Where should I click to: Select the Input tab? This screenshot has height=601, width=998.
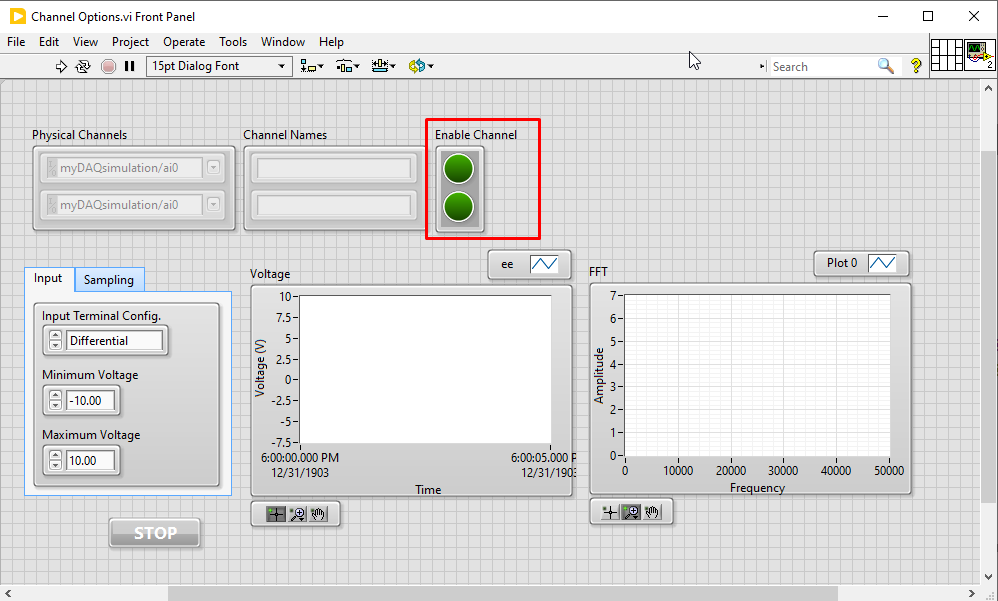(48, 279)
